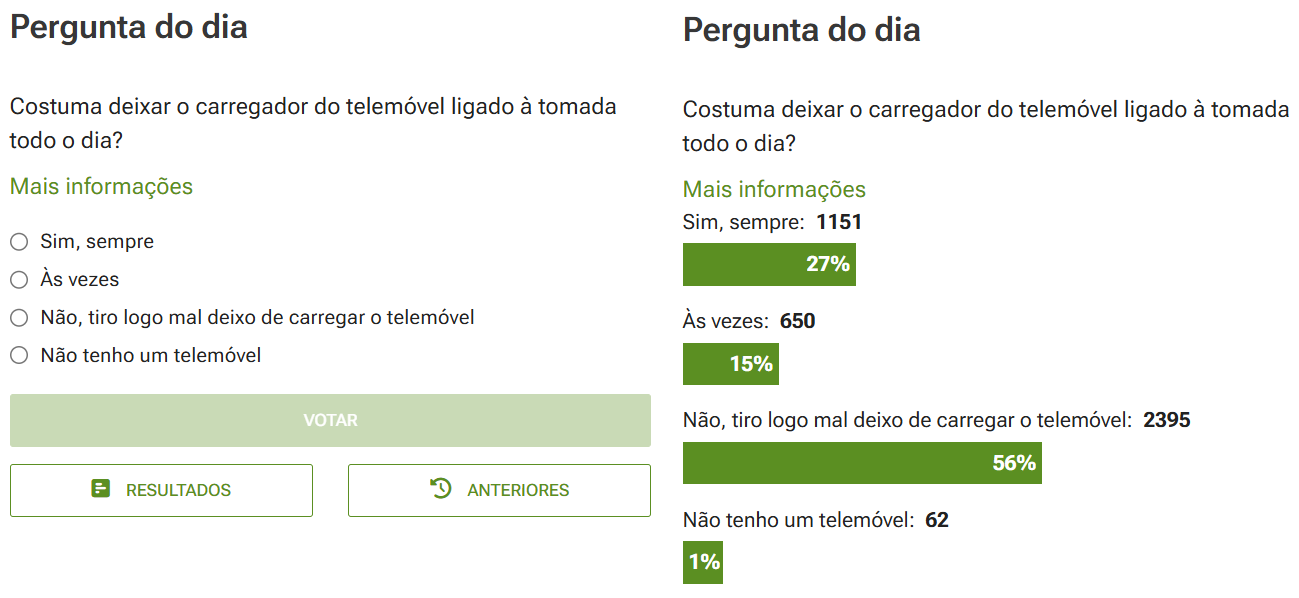Screen dimensions: 1299x598
Task: Click the "Às vezes: 650" result label
Action: (749, 321)
